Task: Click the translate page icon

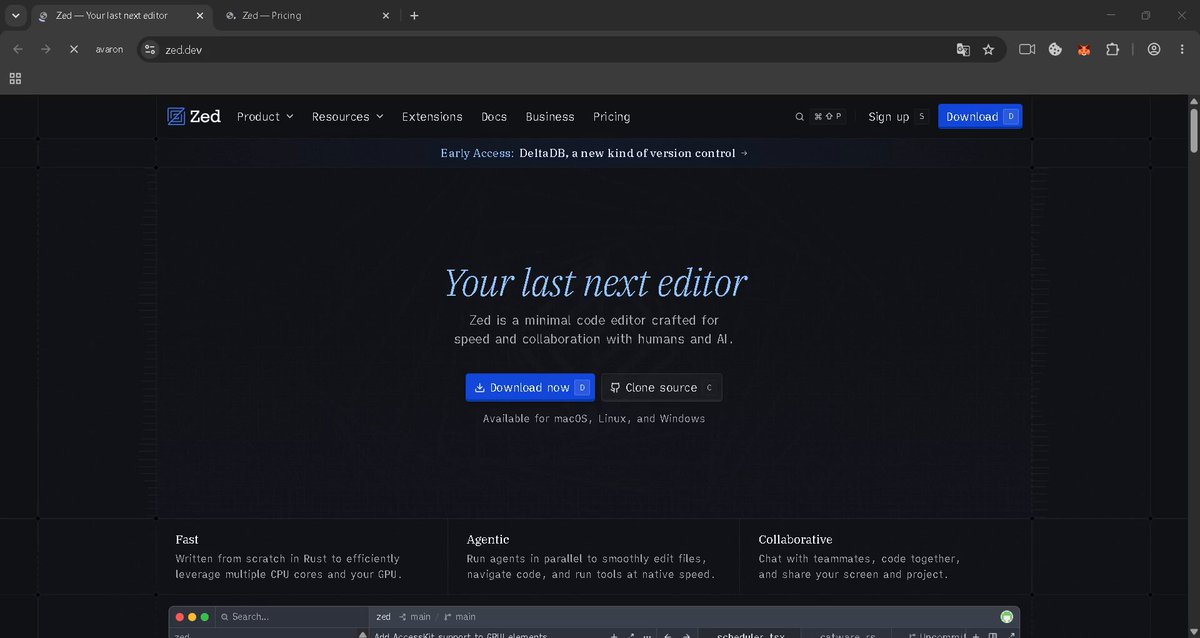Action: (963, 49)
